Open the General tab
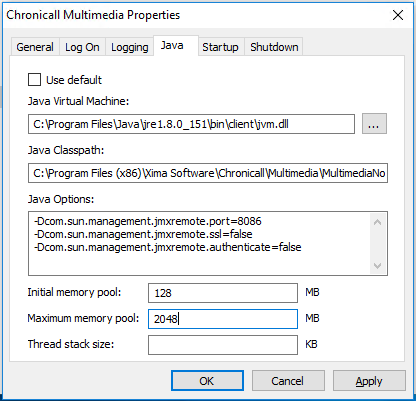This screenshot has height=401, width=416. click(x=35, y=47)
